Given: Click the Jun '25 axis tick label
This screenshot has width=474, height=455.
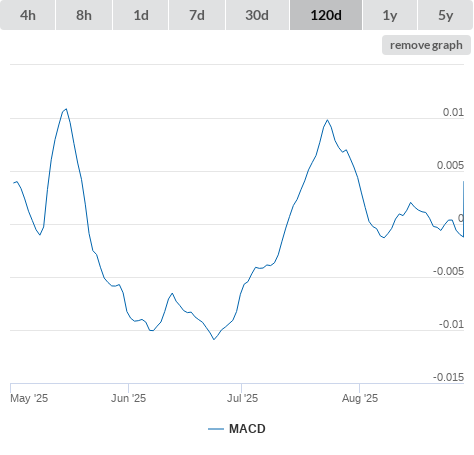Looking at the screenshot, I should pos(128,398).
